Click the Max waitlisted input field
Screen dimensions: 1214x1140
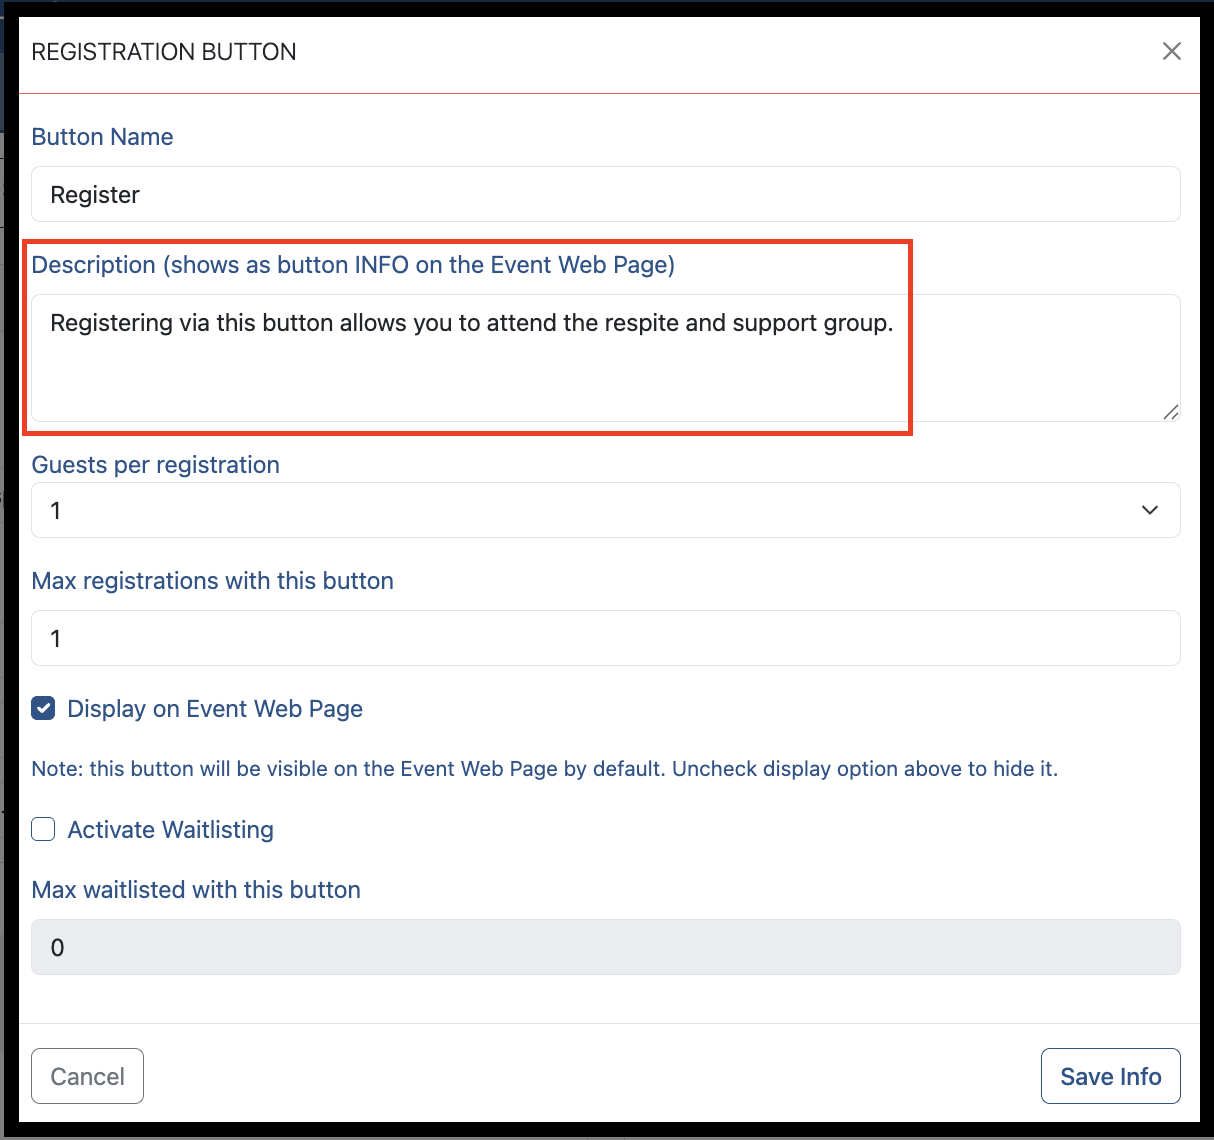pyautogui.click(x=606, y=947)
